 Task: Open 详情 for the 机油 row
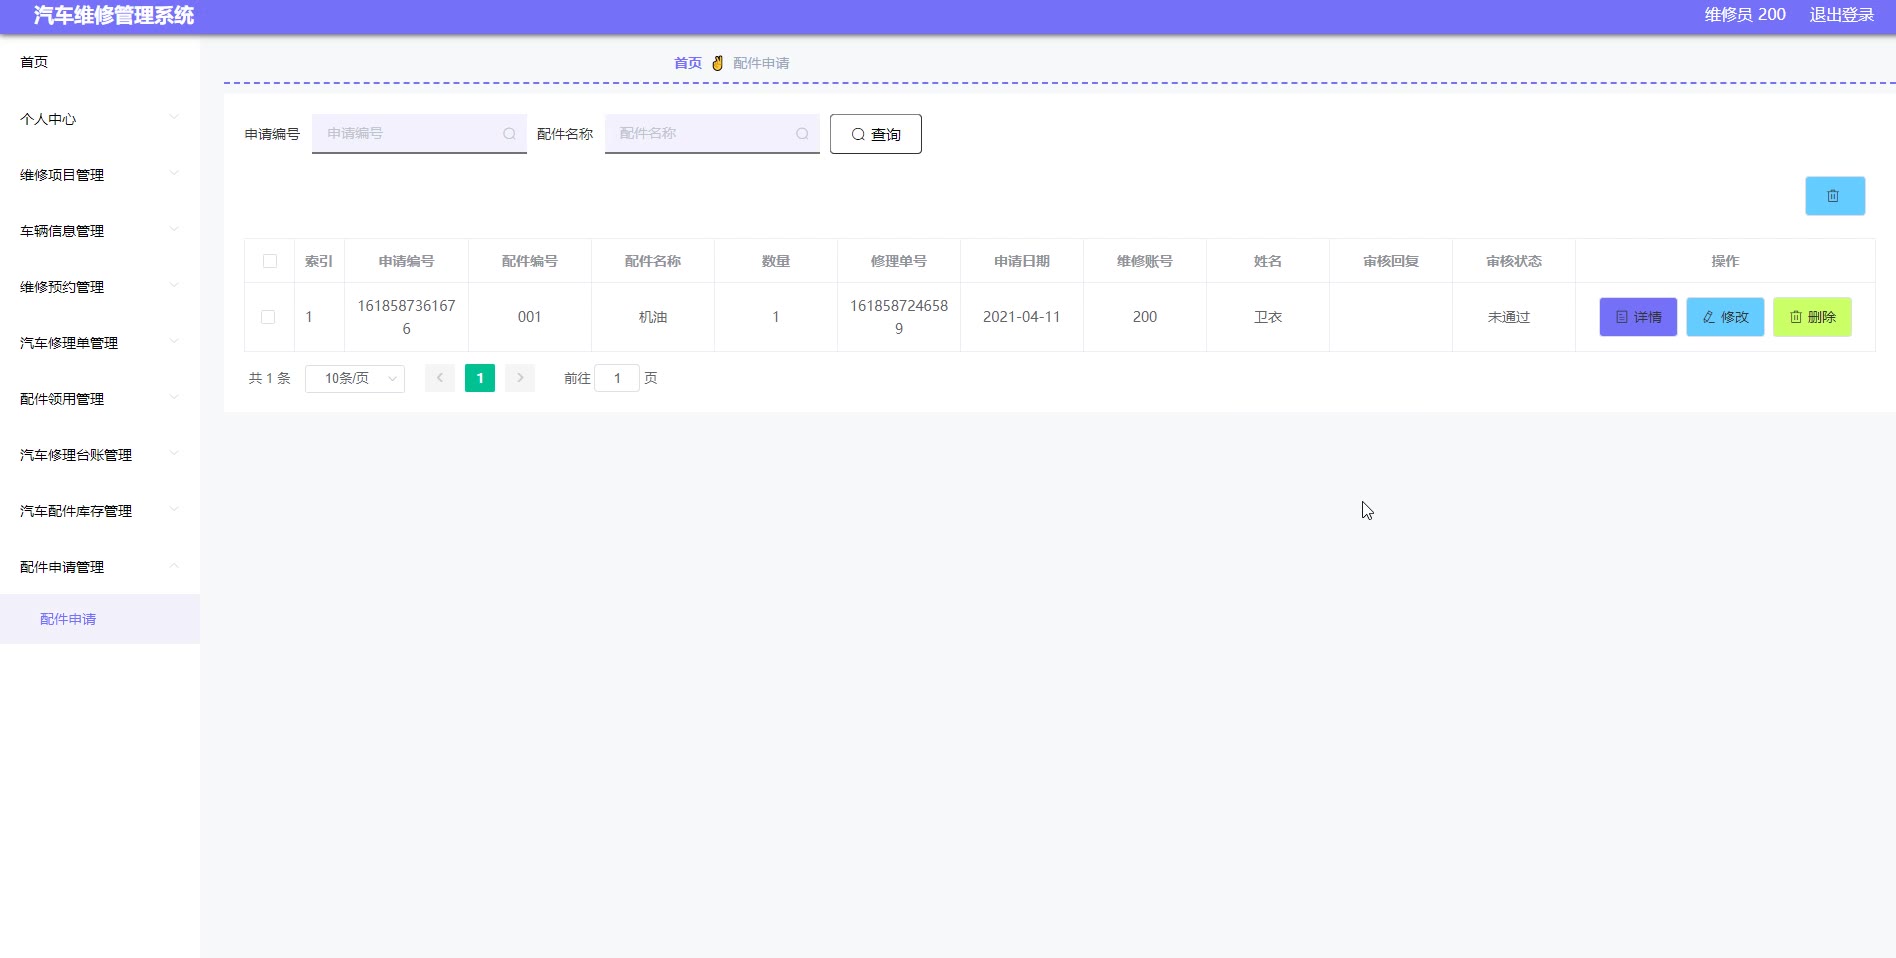tap(1638, 317)
